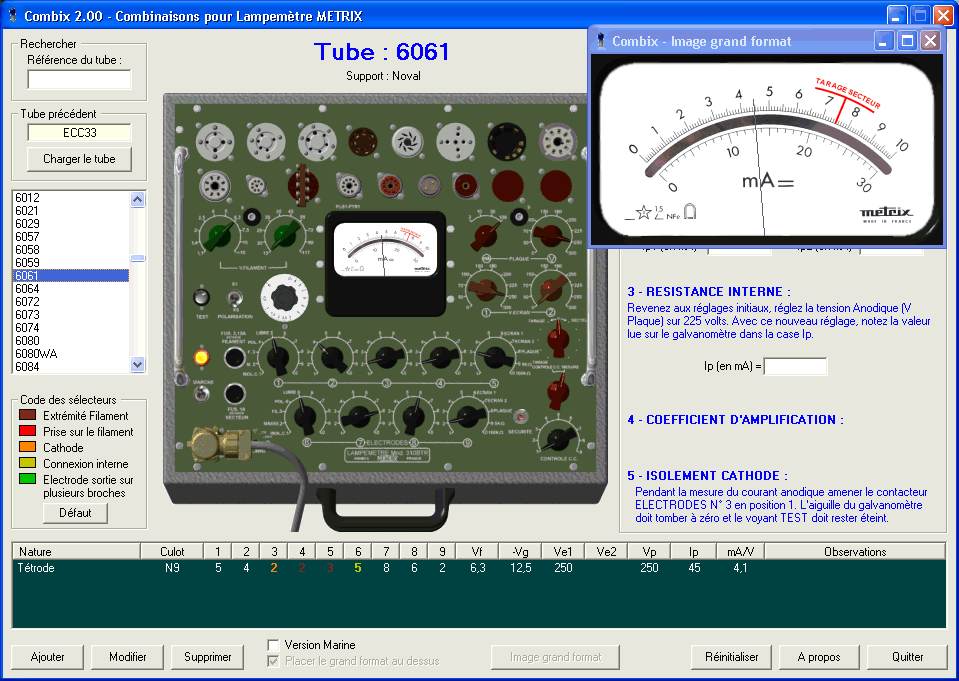Click the Ve2 column header
This screenshot has width=959, height=681.
606,552
